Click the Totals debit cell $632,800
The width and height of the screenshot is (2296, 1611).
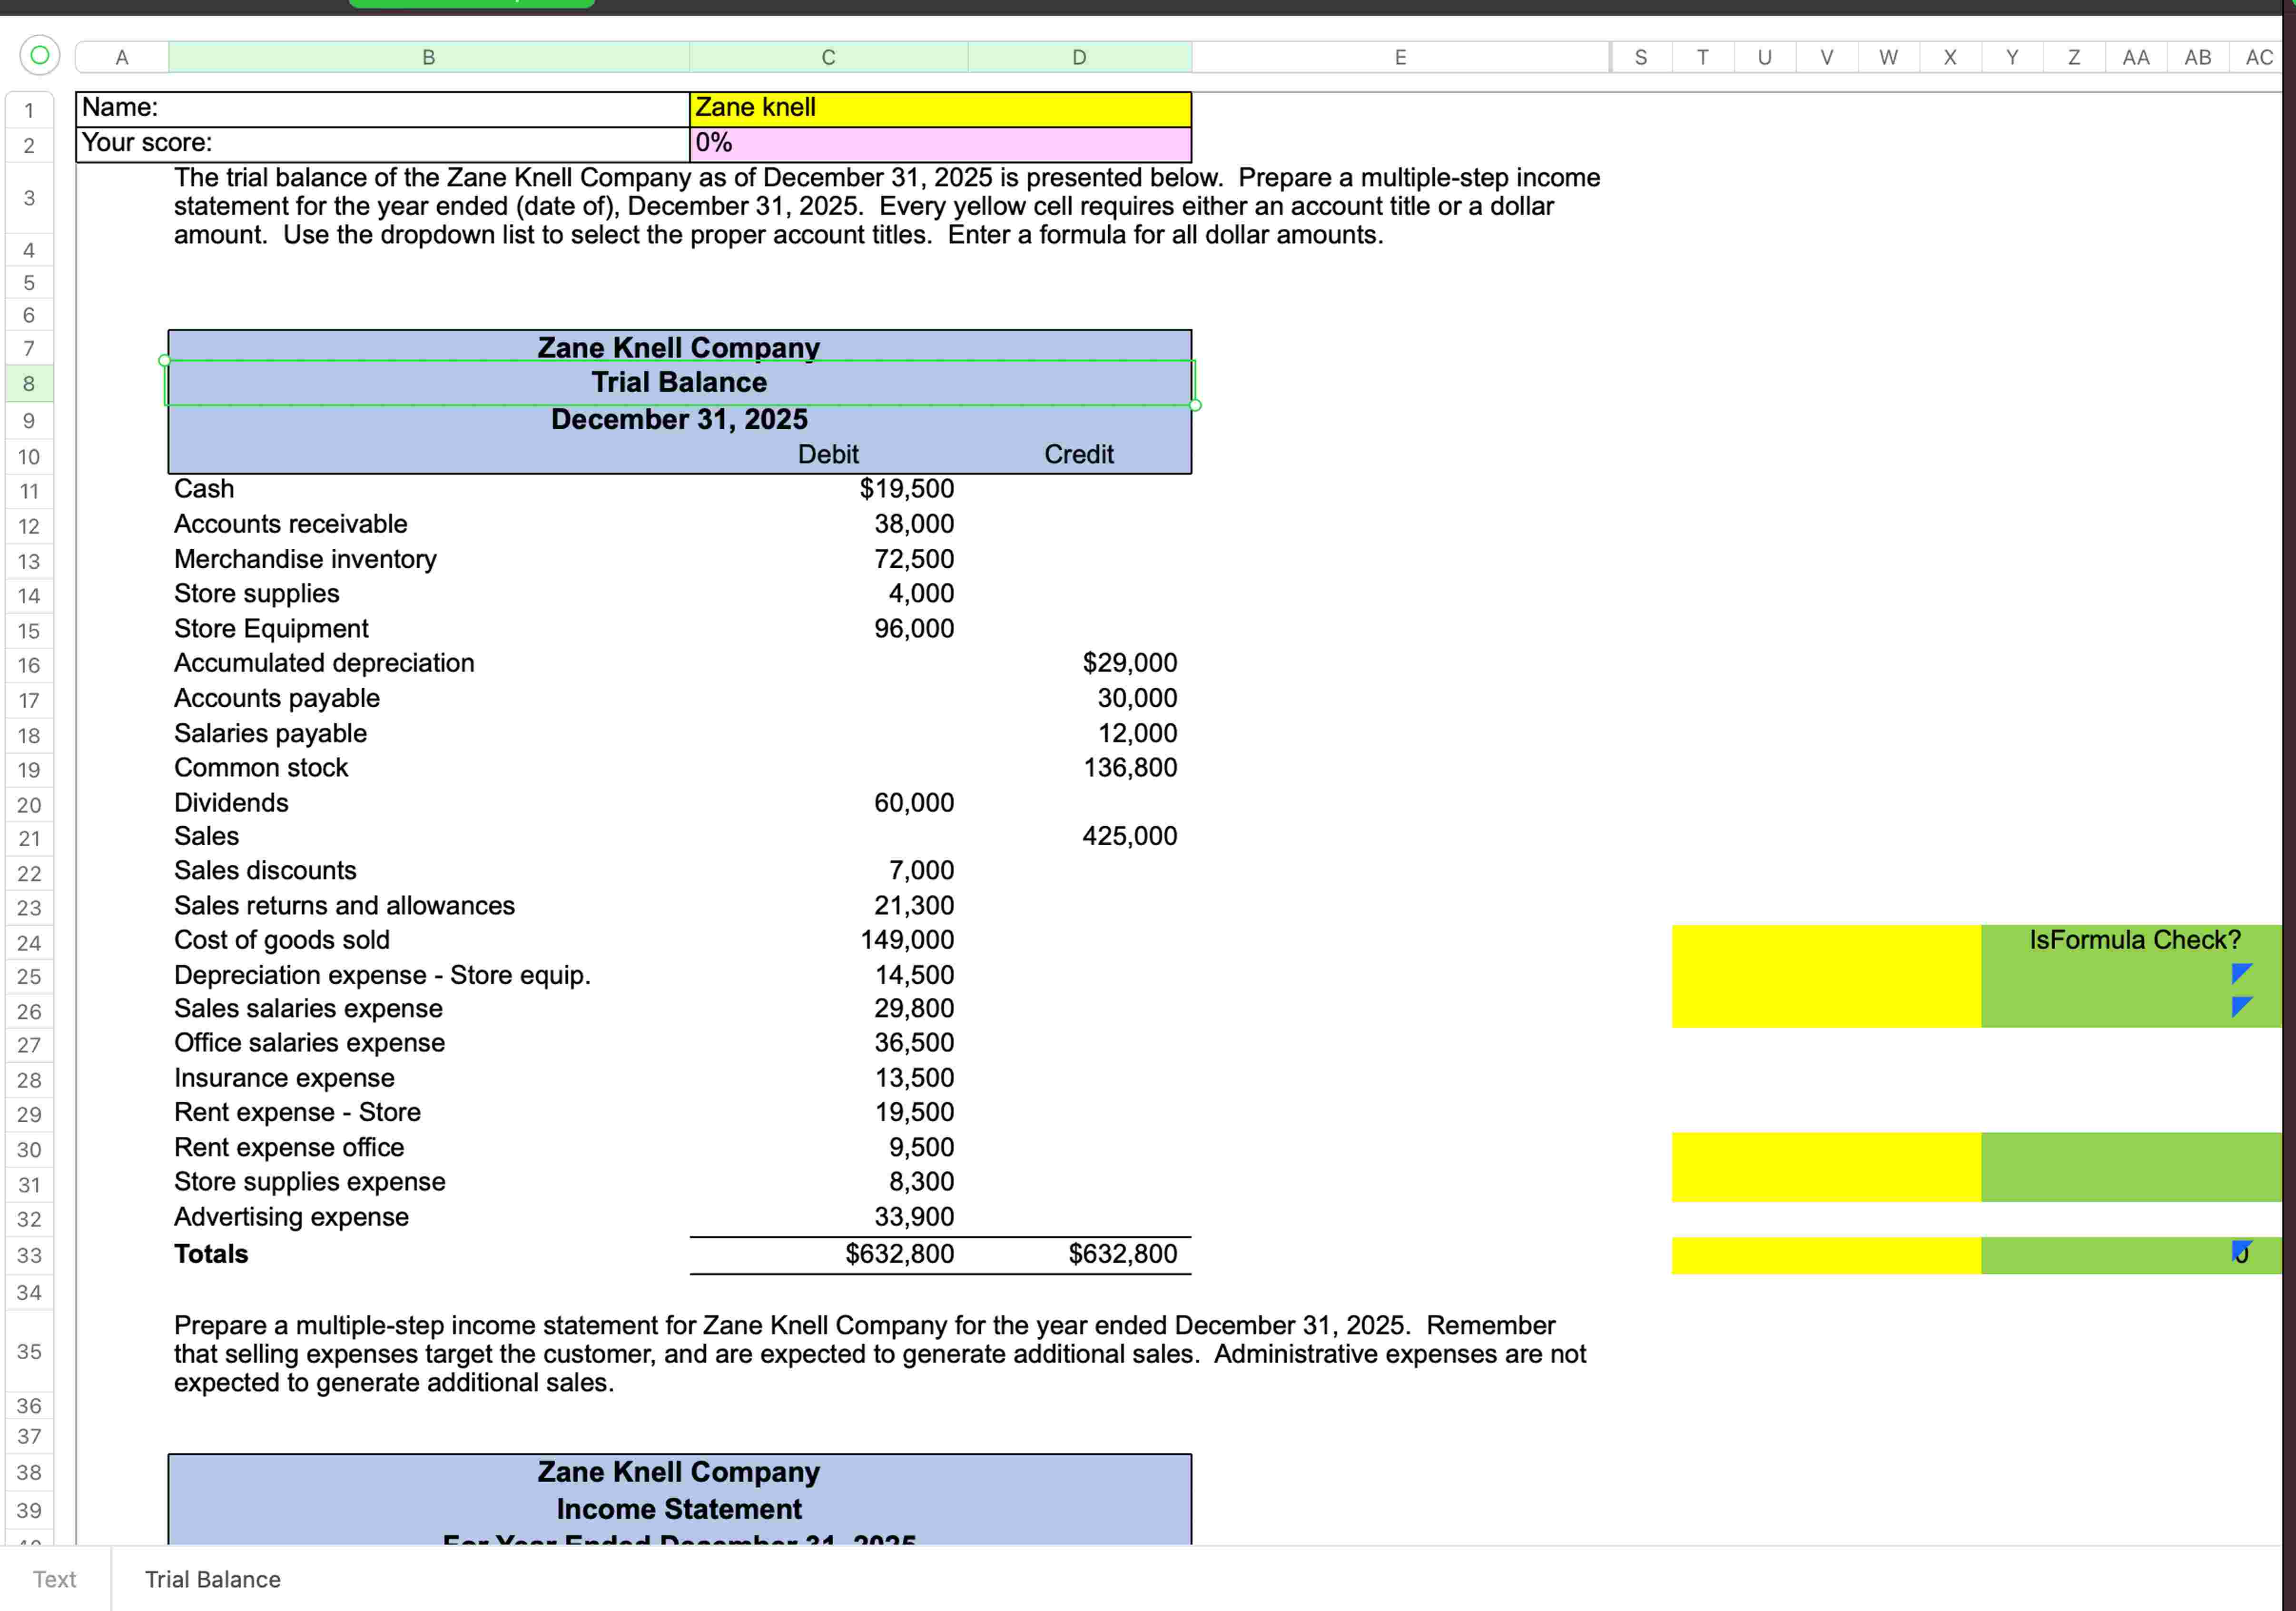tap(899, 1254)
